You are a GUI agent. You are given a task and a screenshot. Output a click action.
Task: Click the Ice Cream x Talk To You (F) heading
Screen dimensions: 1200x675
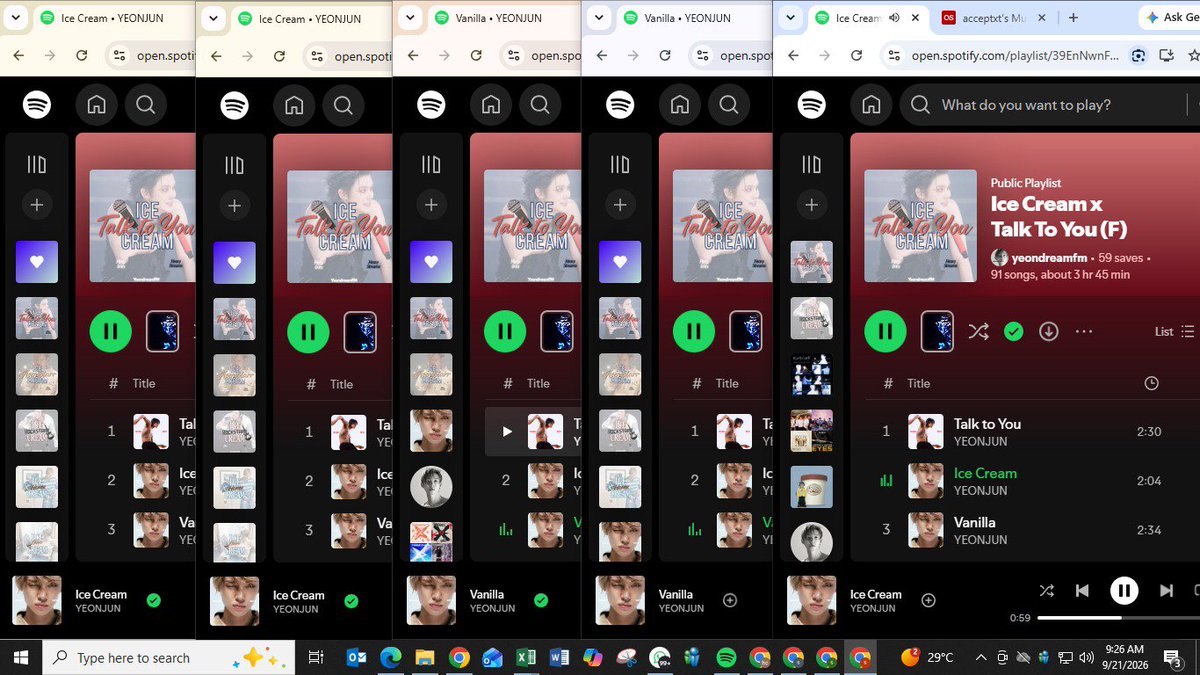1059,216
